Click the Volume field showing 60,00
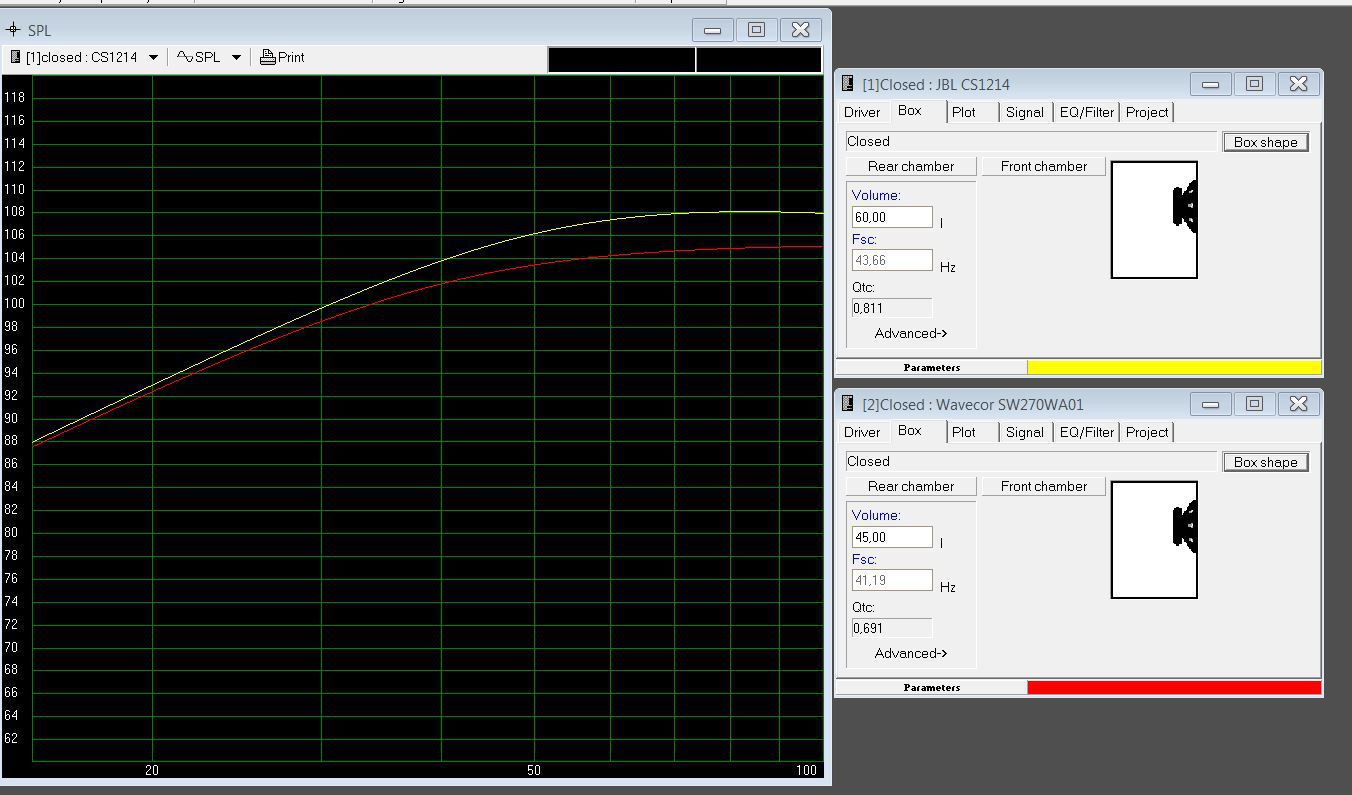Screen dimensions: 1352x795 pyautogui.click(x=892, y=217)
